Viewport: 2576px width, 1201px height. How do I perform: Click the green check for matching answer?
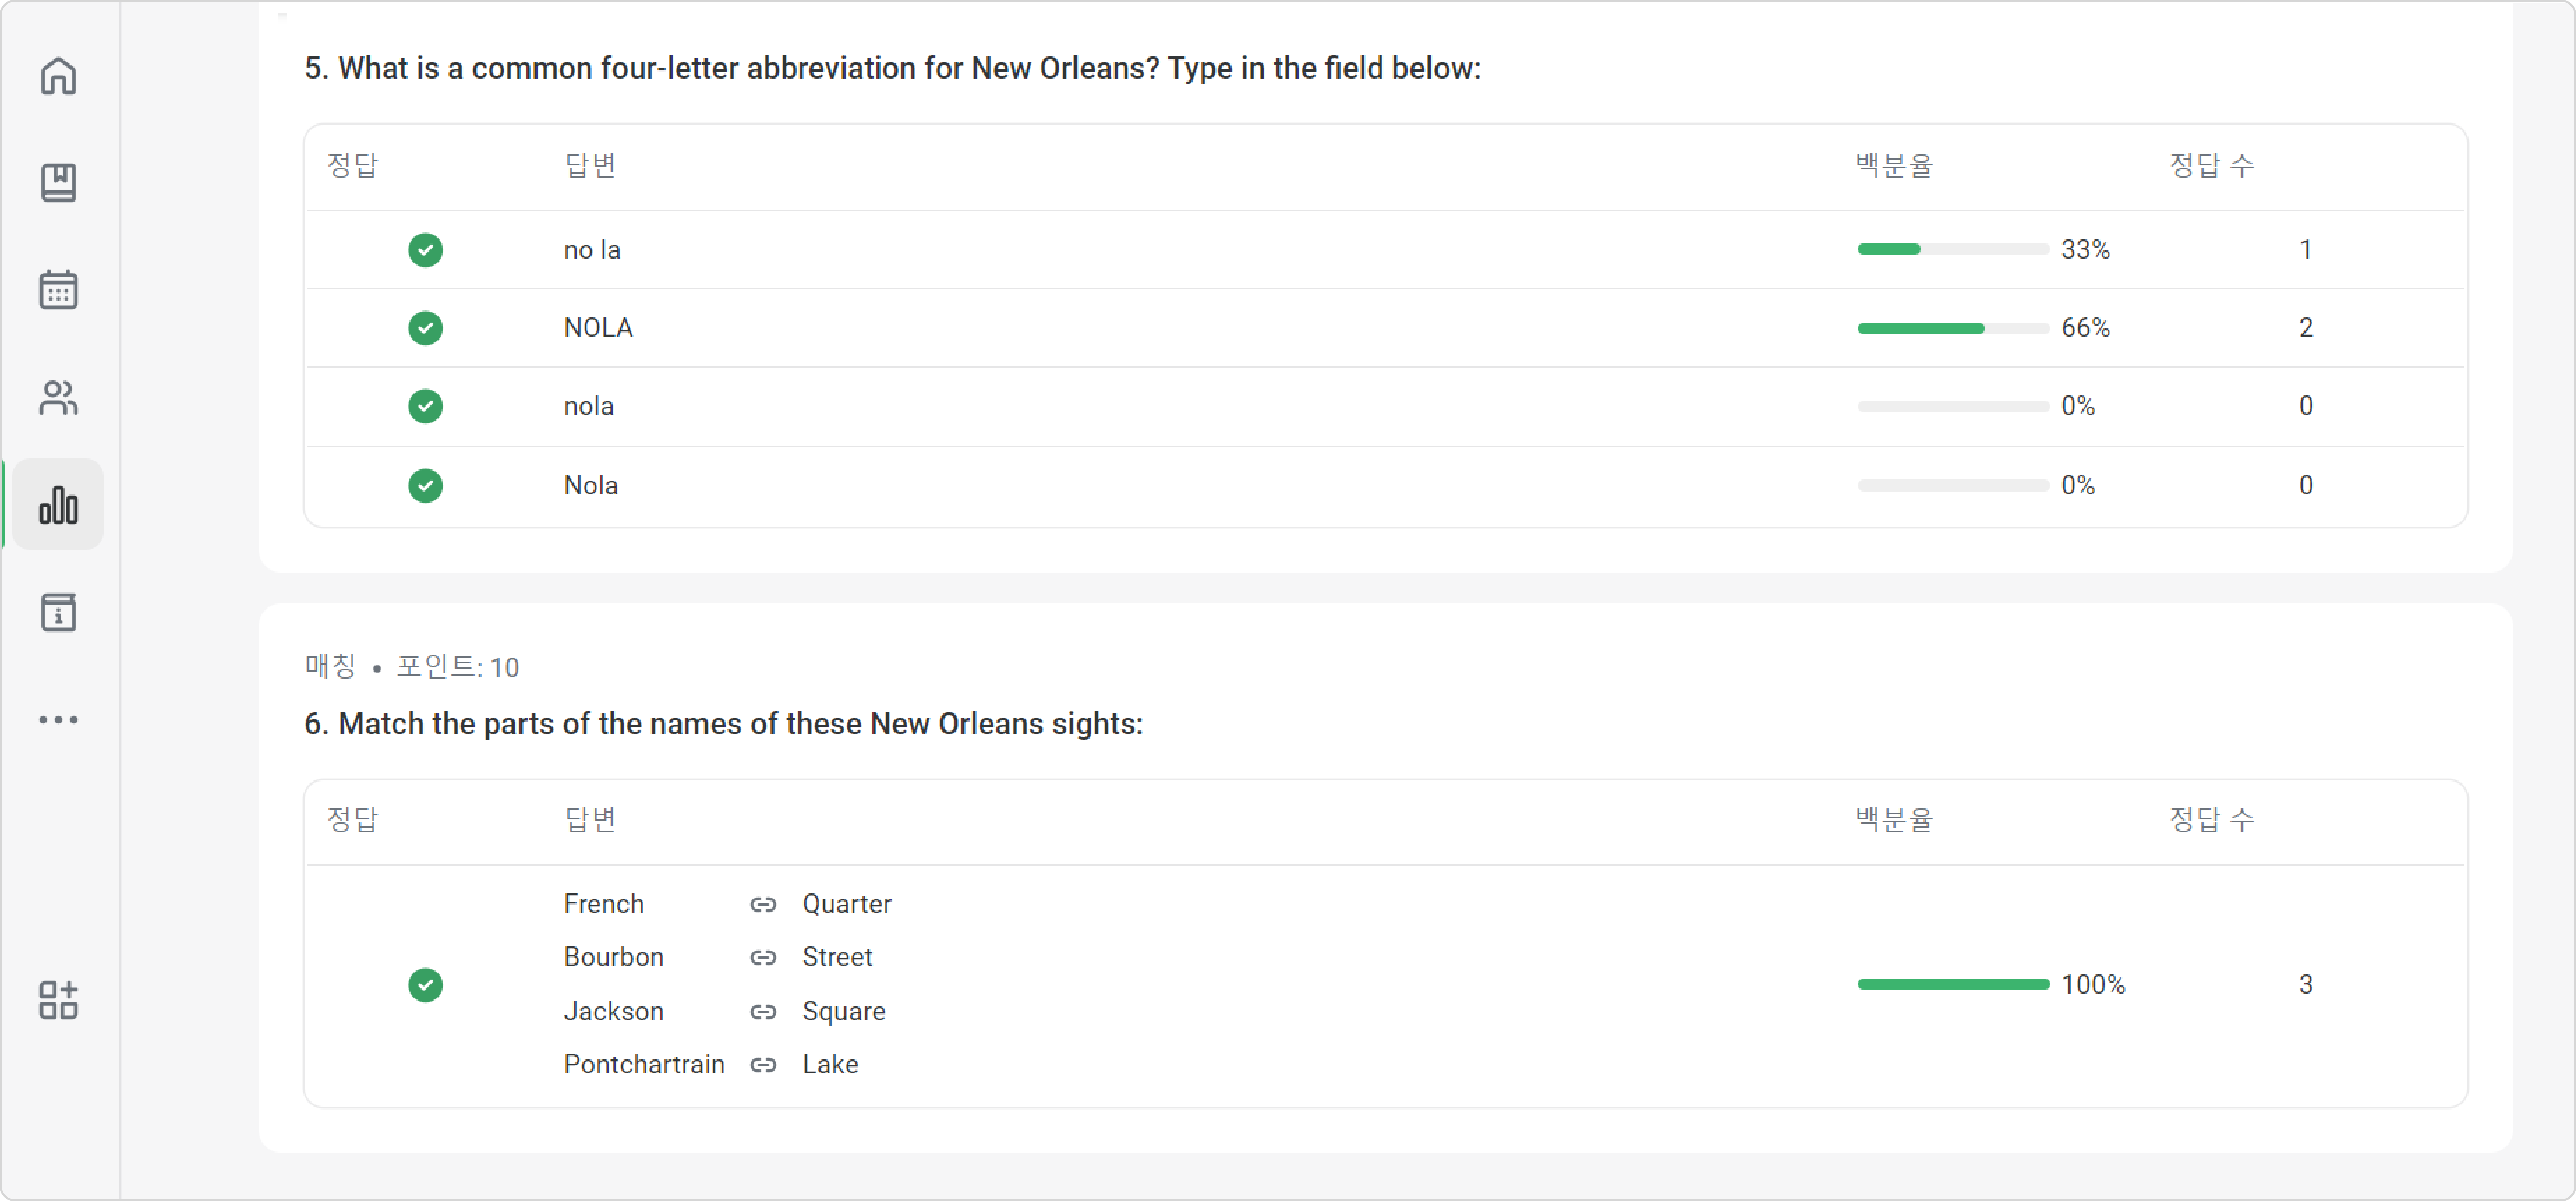pyautogui.click(x=425, y=985)
